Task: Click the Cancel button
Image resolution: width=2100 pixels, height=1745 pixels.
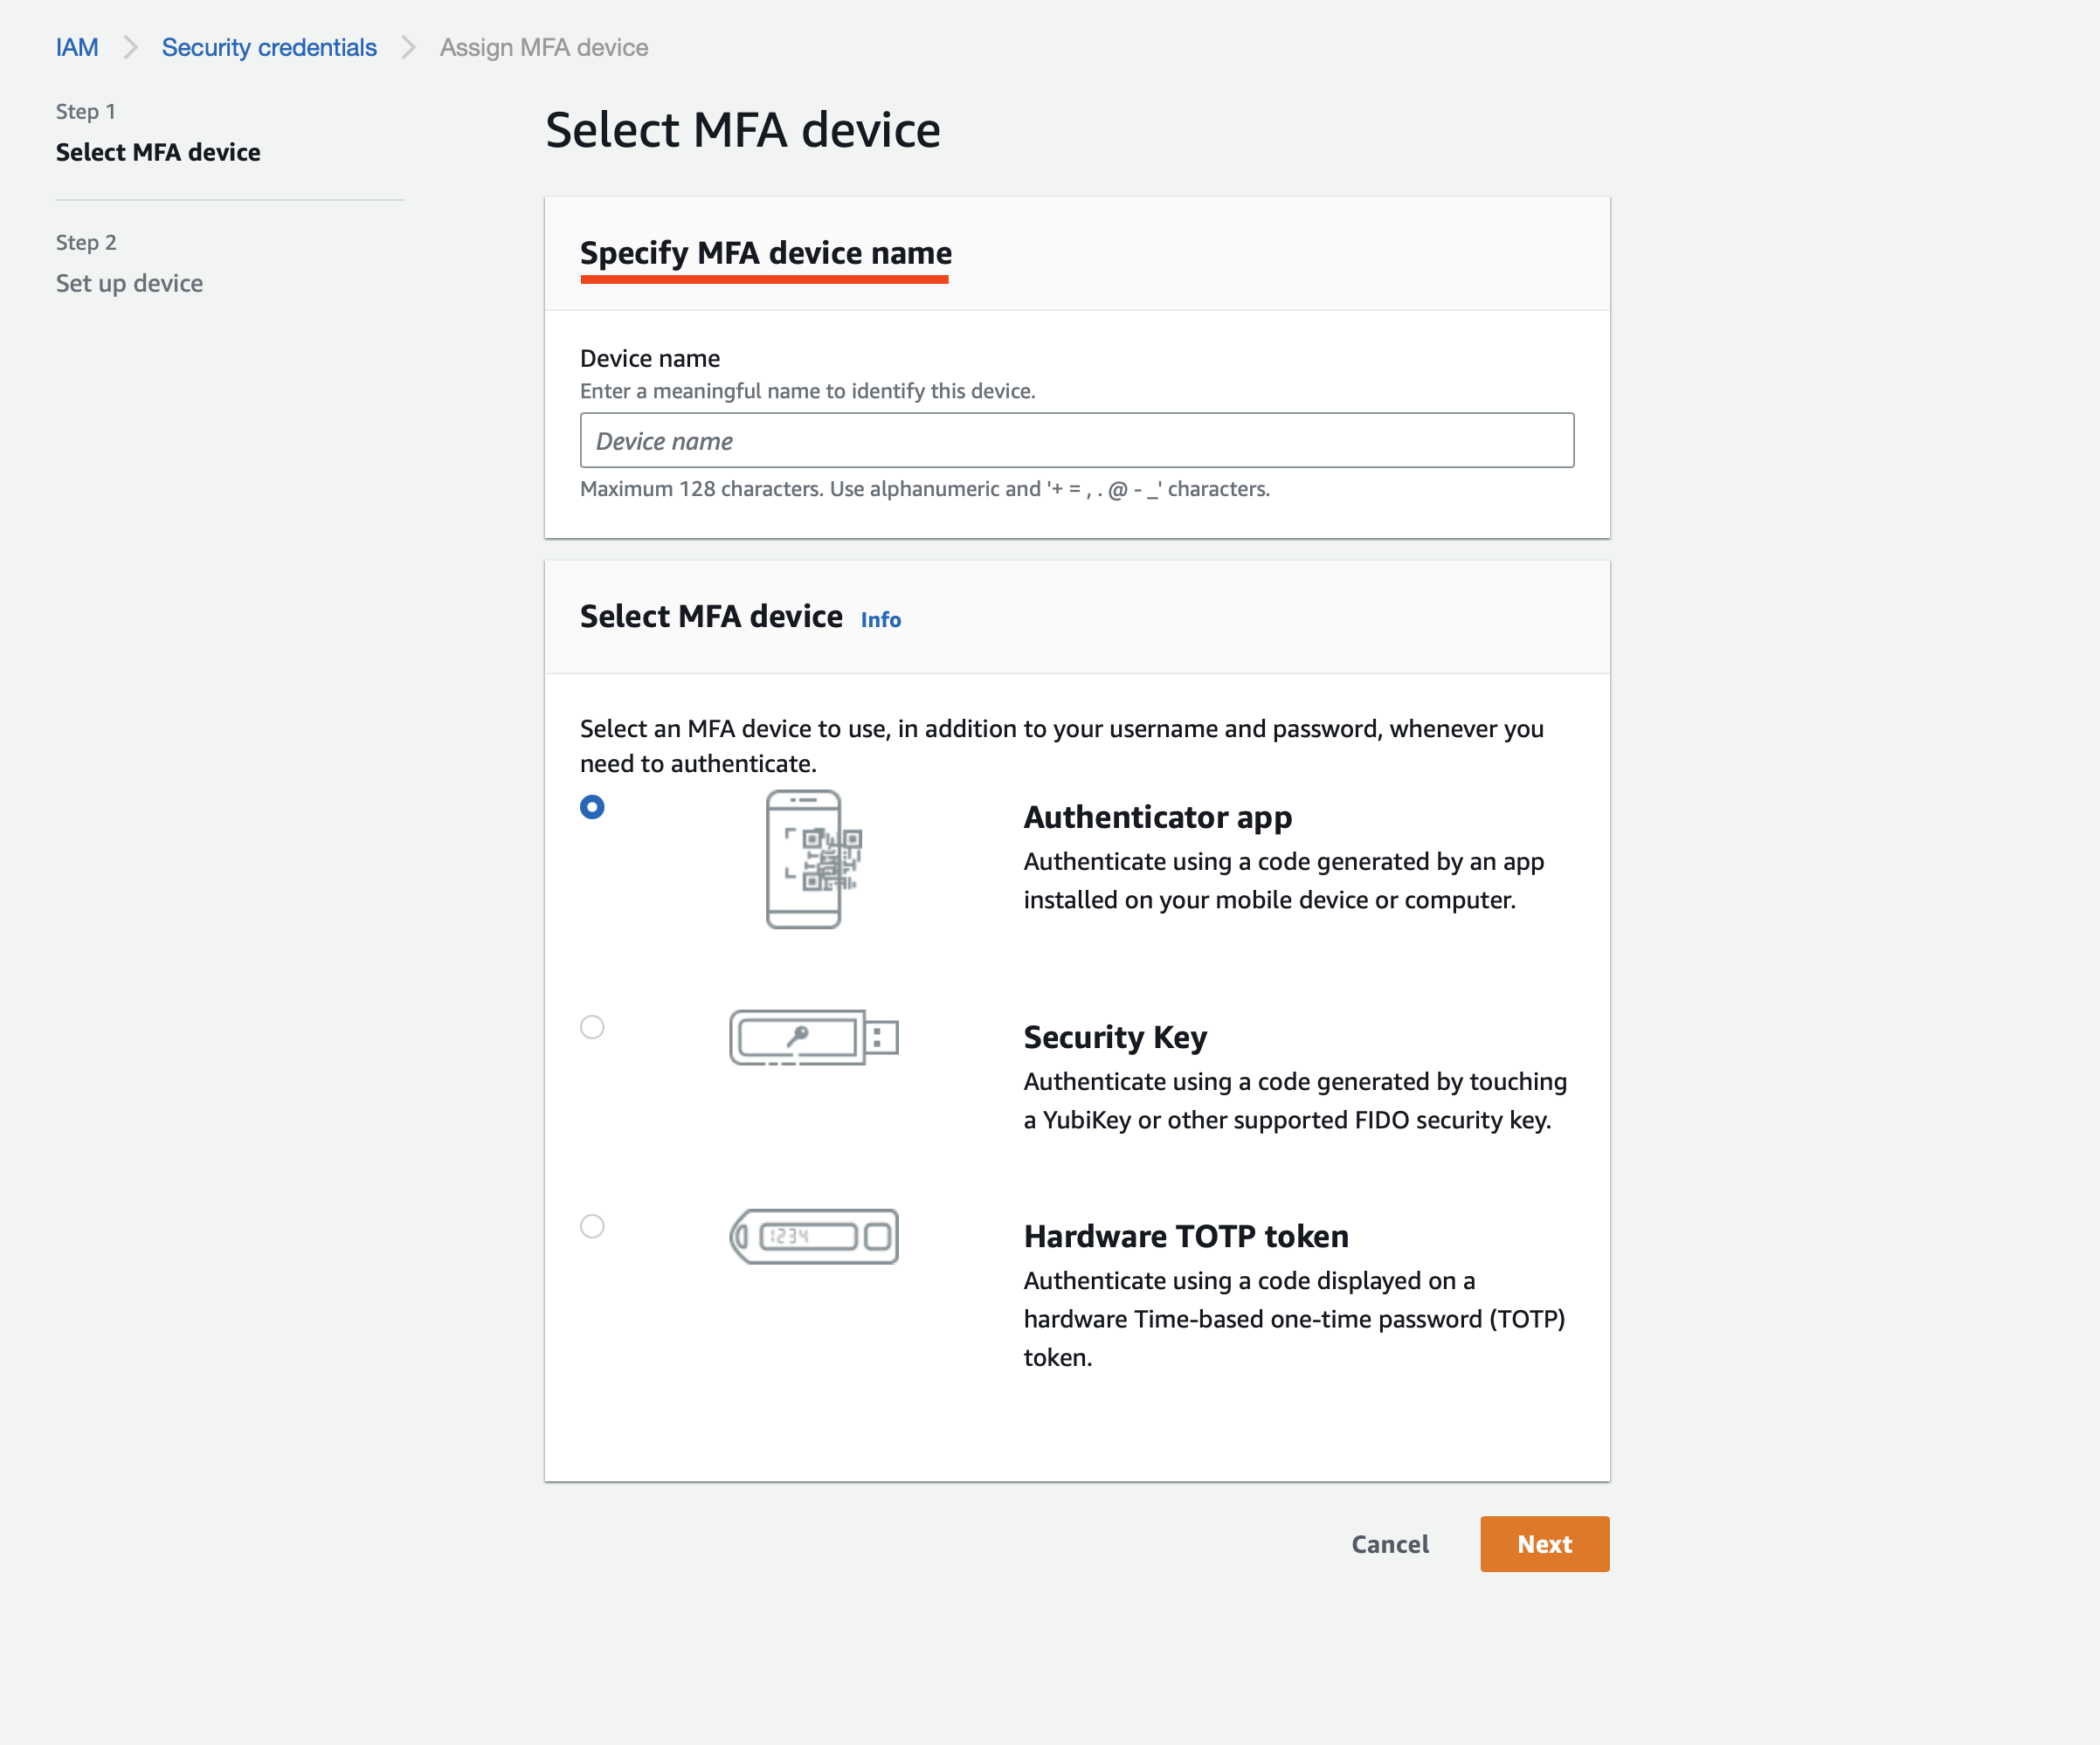Action: (x=1389, y=1544)
